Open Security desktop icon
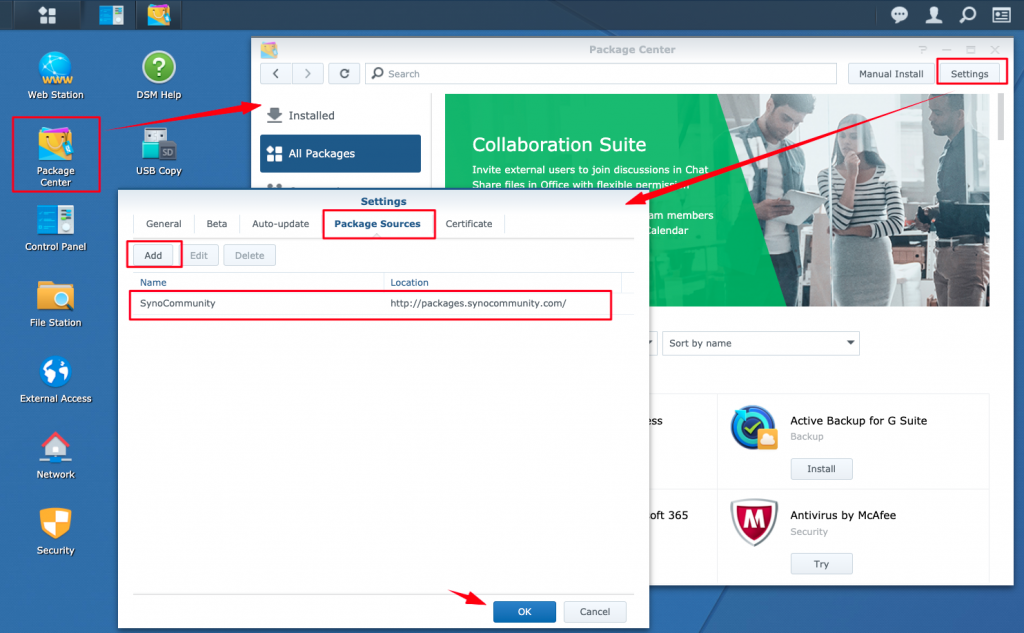Image resolution: width=1024 pixels, height=633 pixels. point(56,531)
